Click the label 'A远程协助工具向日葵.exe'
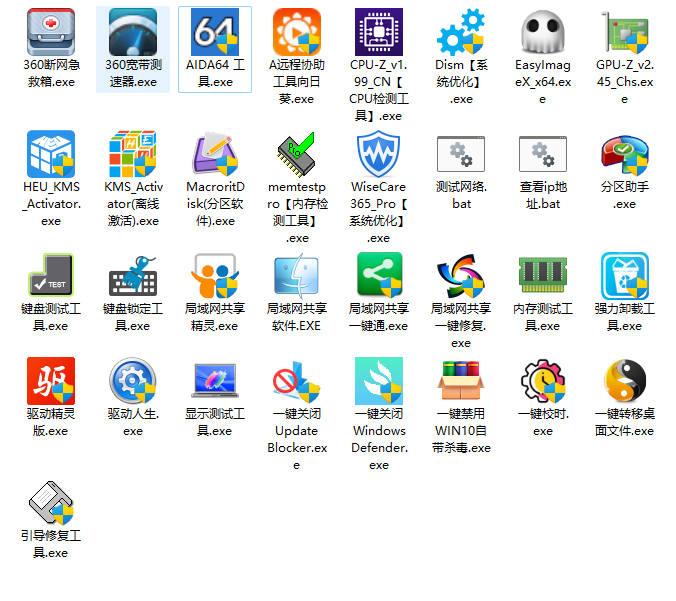The image size is (676, 601). point(297,82)
